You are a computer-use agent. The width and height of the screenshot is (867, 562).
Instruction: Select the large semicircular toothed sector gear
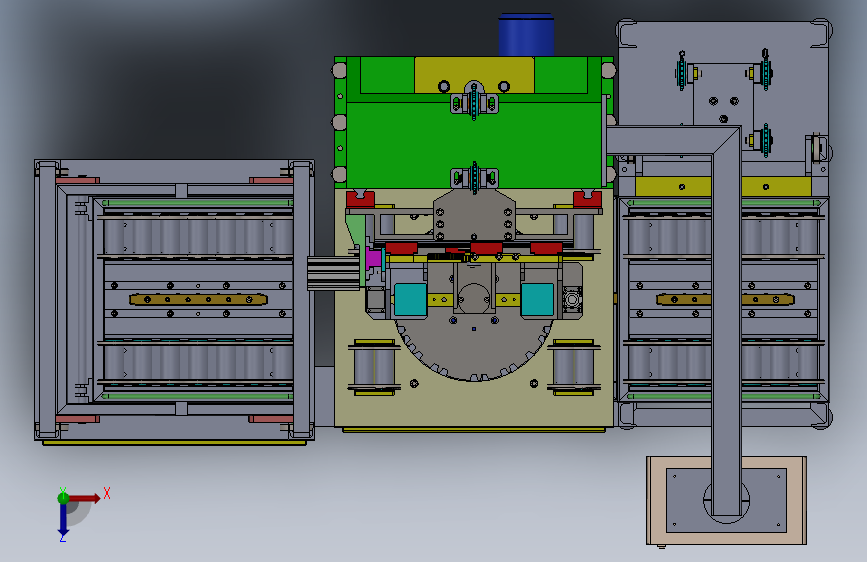[473, 349]
